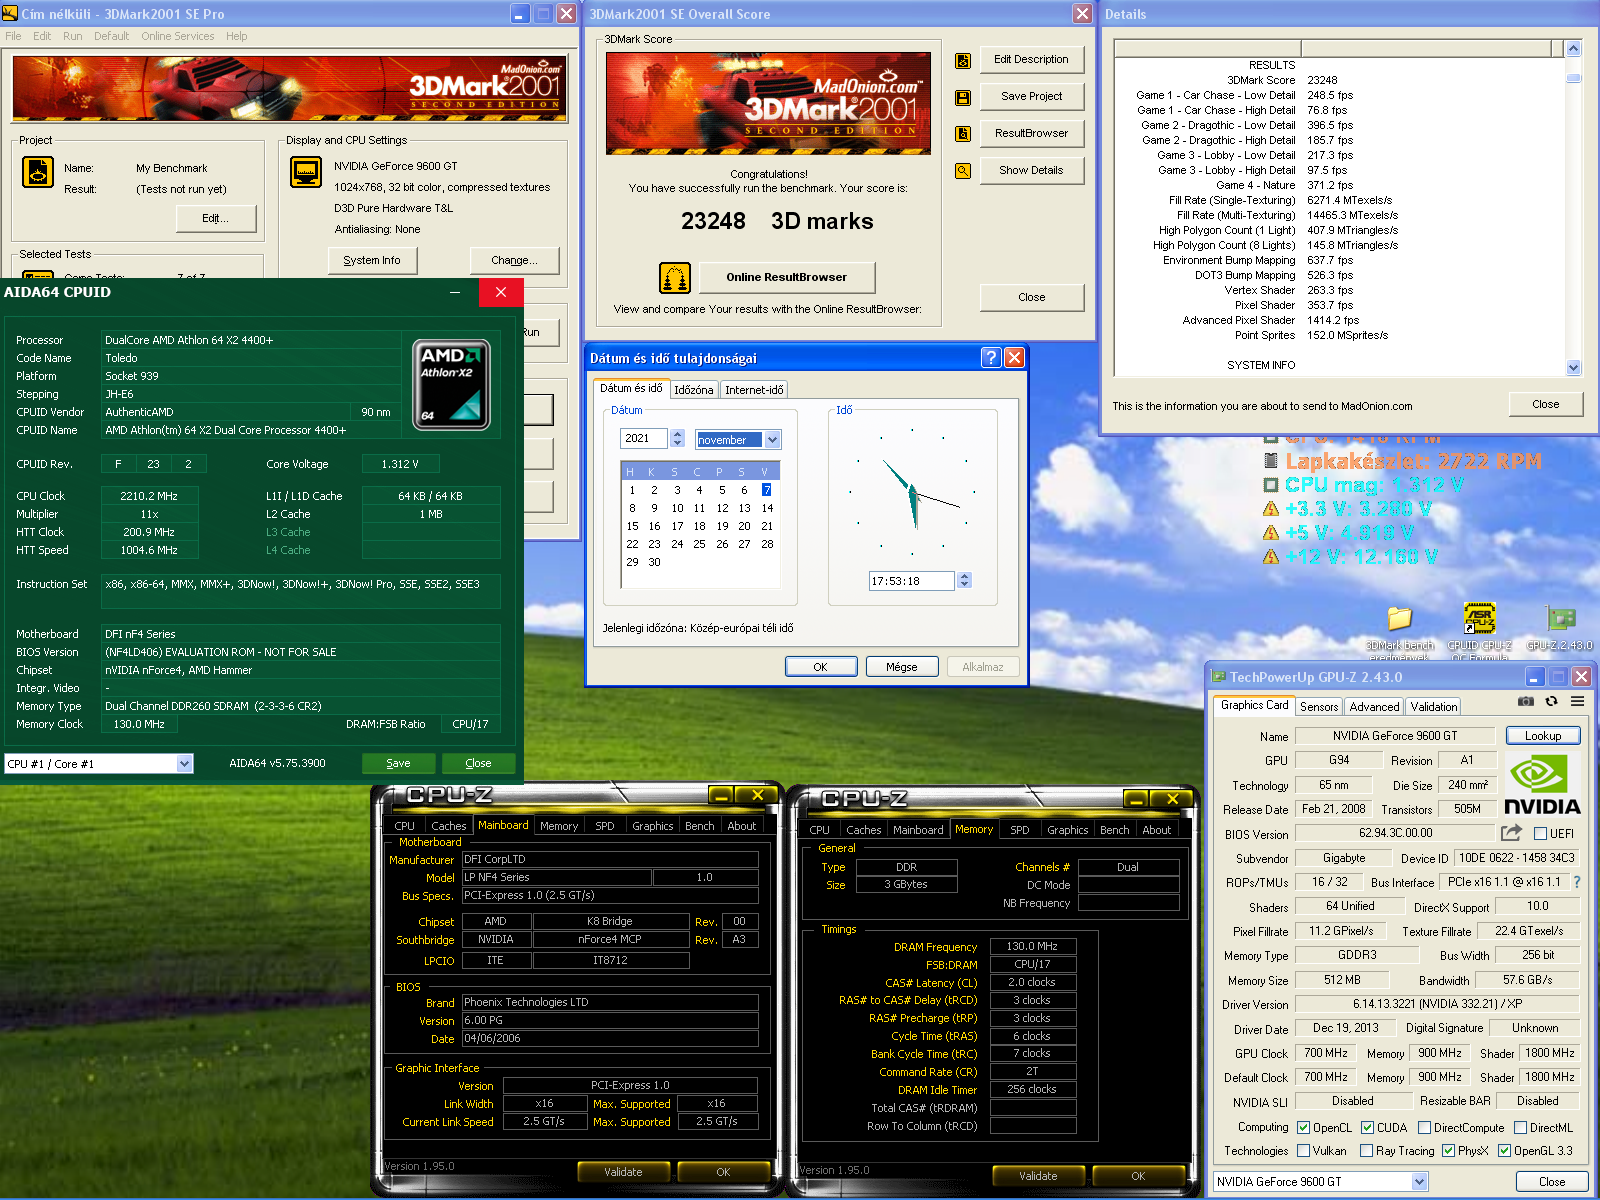Minimize the CPU-Z Mainboard window
The width and height of the screenshot is (1600, 1200).
[x=721, y=795]
